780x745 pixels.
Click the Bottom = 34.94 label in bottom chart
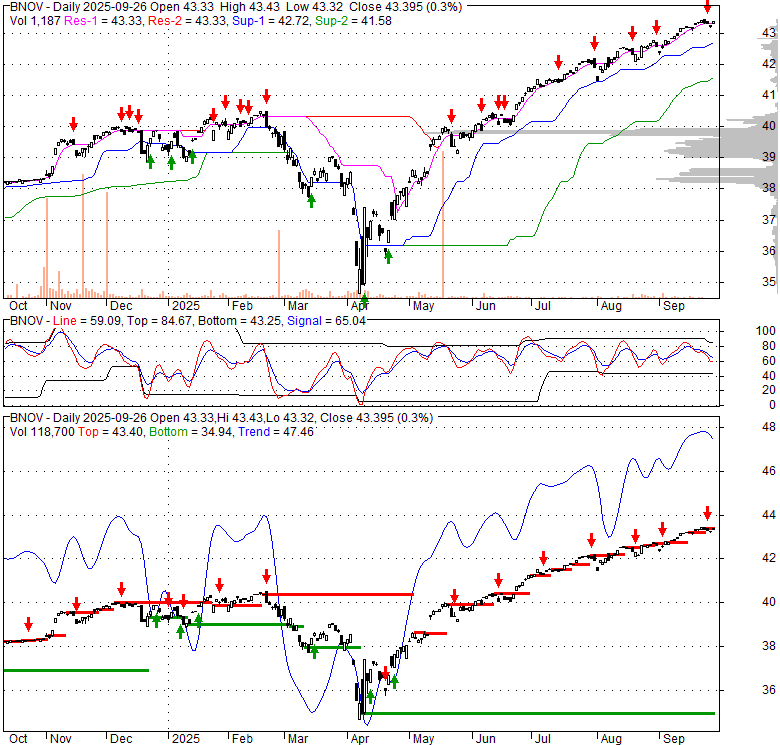191,432
